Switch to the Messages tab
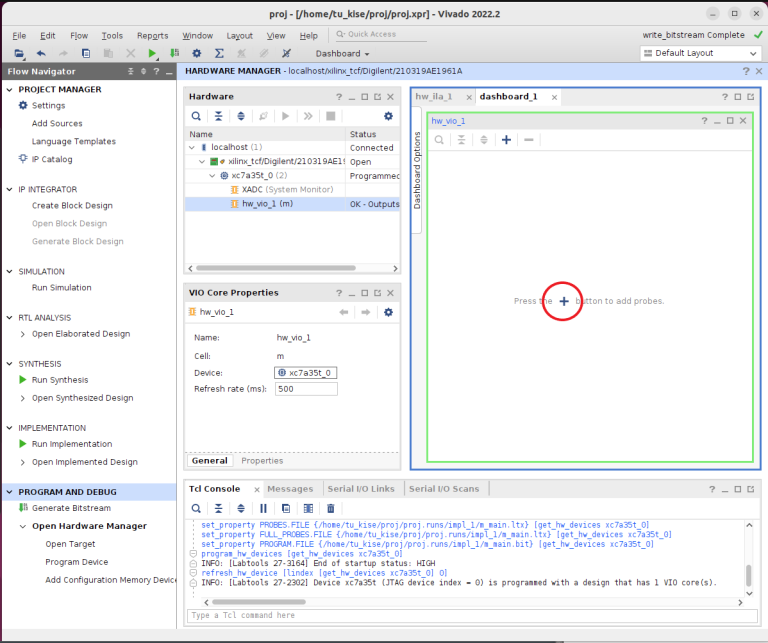The width and height of the screenshot is (768, 643). (290, 488)
